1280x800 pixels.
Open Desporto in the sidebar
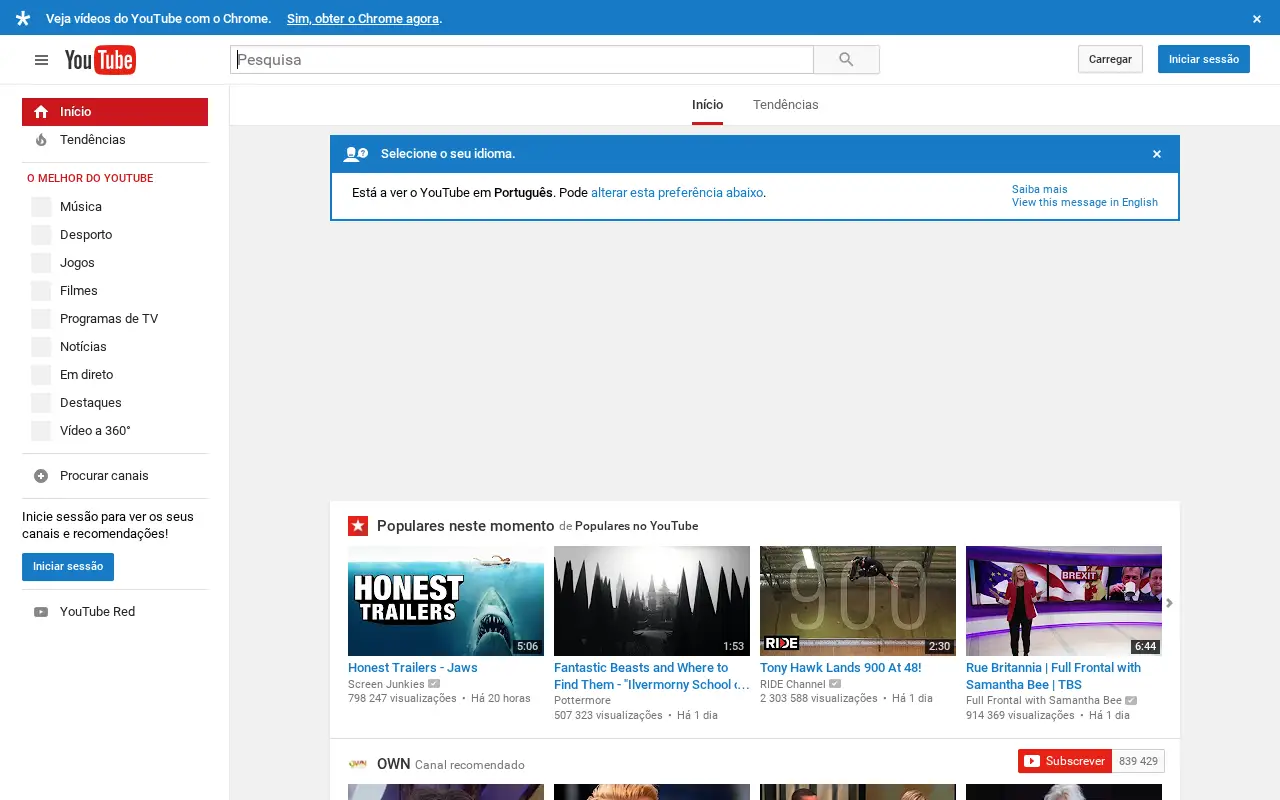pyautogui.click(x=115, y=235)
